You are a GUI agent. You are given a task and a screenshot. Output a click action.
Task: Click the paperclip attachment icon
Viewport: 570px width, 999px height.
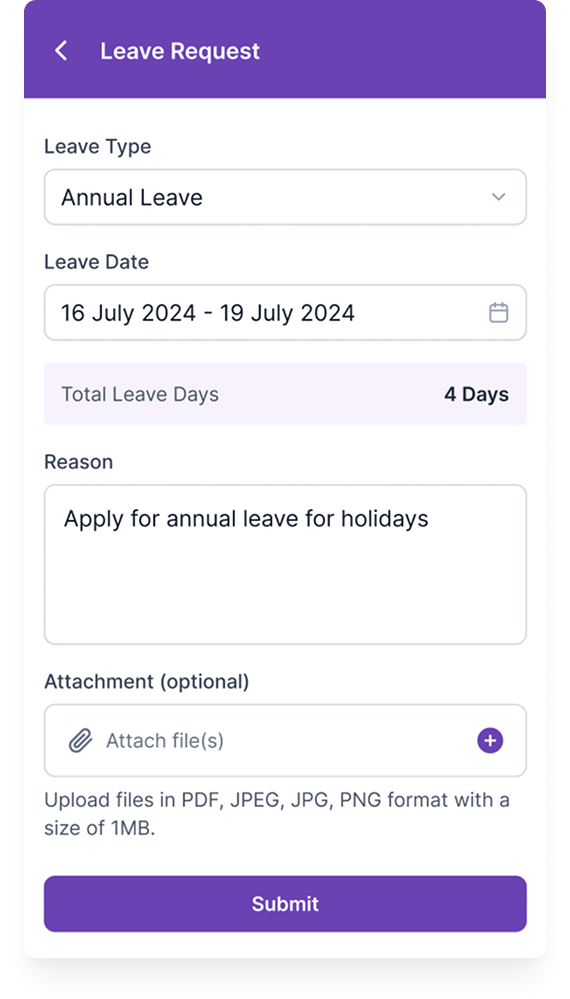[81, 740]
